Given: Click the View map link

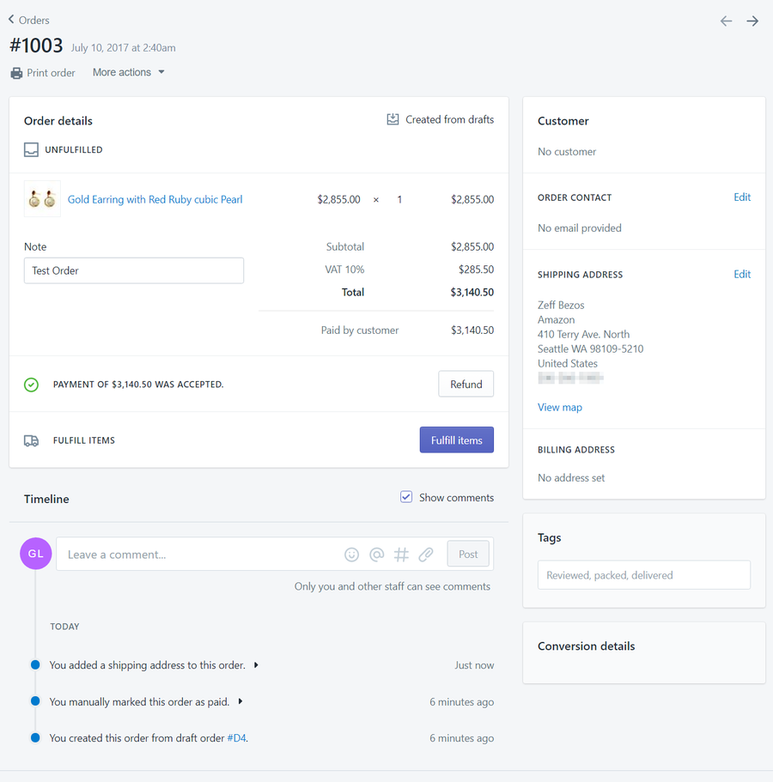Looking at the screenshot, I should 559,407.
